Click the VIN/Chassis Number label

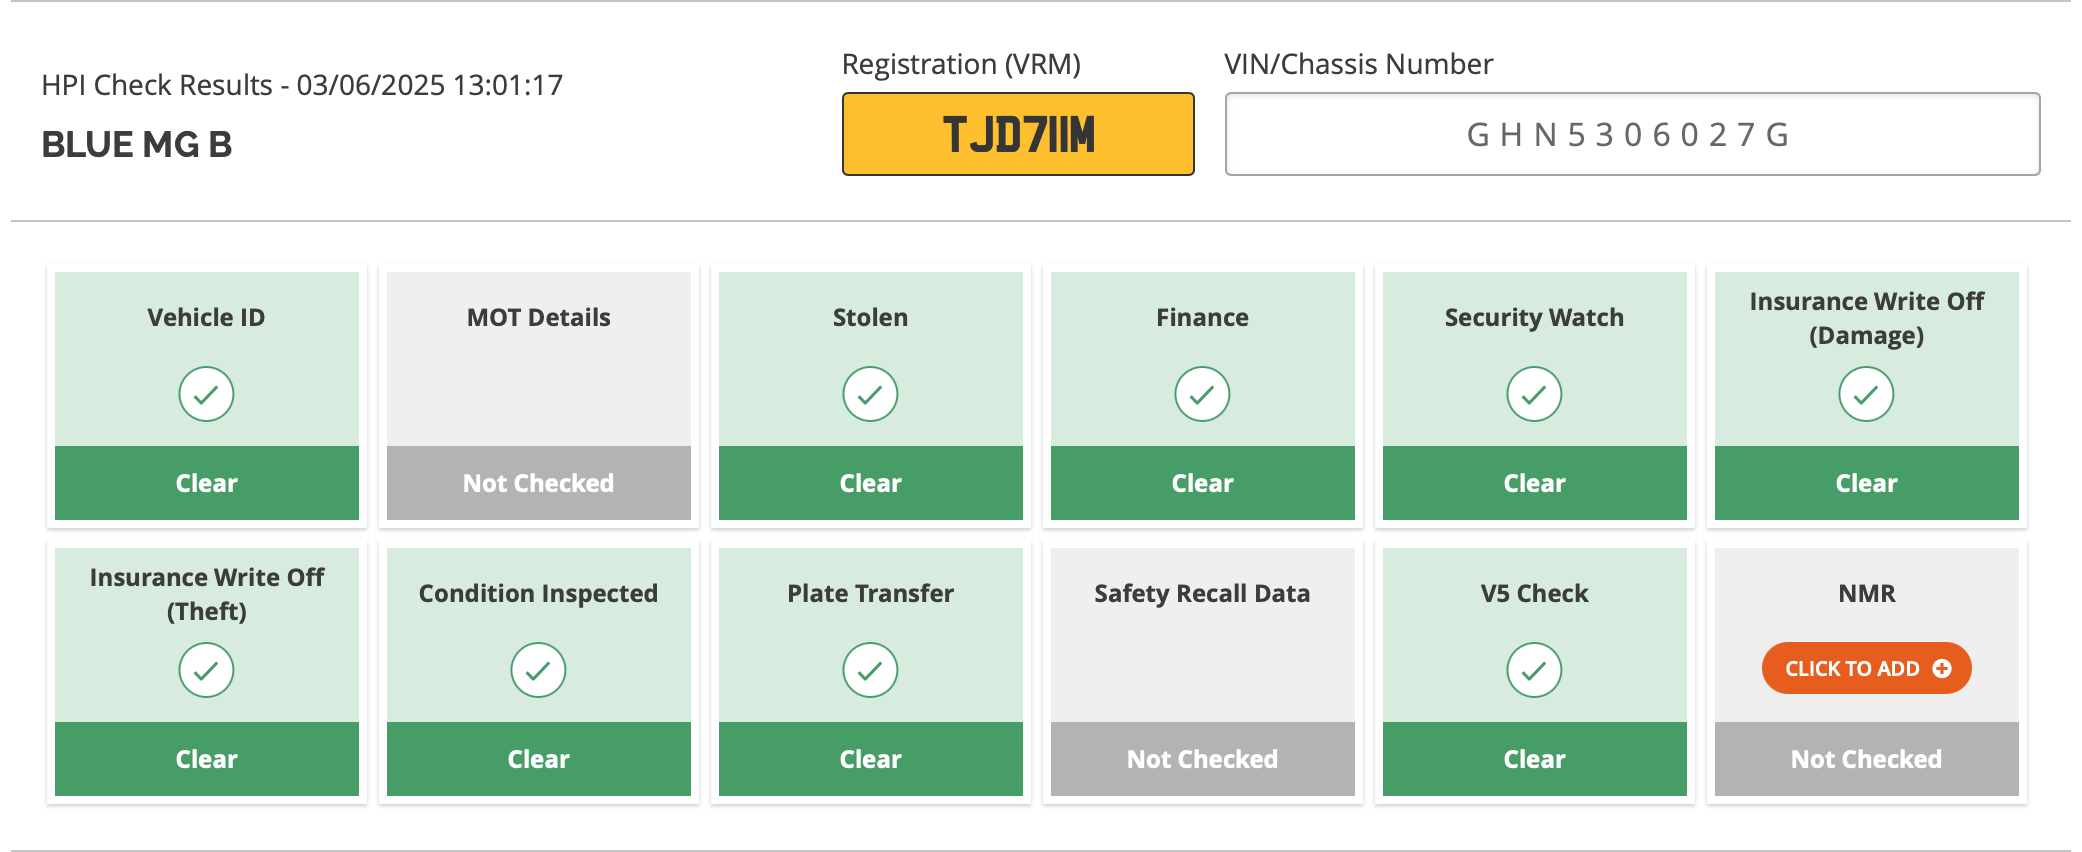1358,64
